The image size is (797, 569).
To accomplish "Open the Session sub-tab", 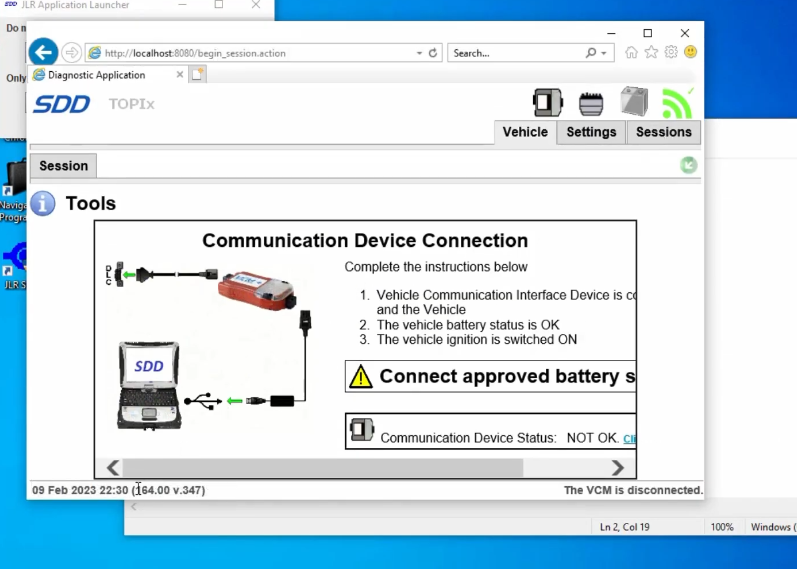I will pyautogui.click(x=64, y=166).
